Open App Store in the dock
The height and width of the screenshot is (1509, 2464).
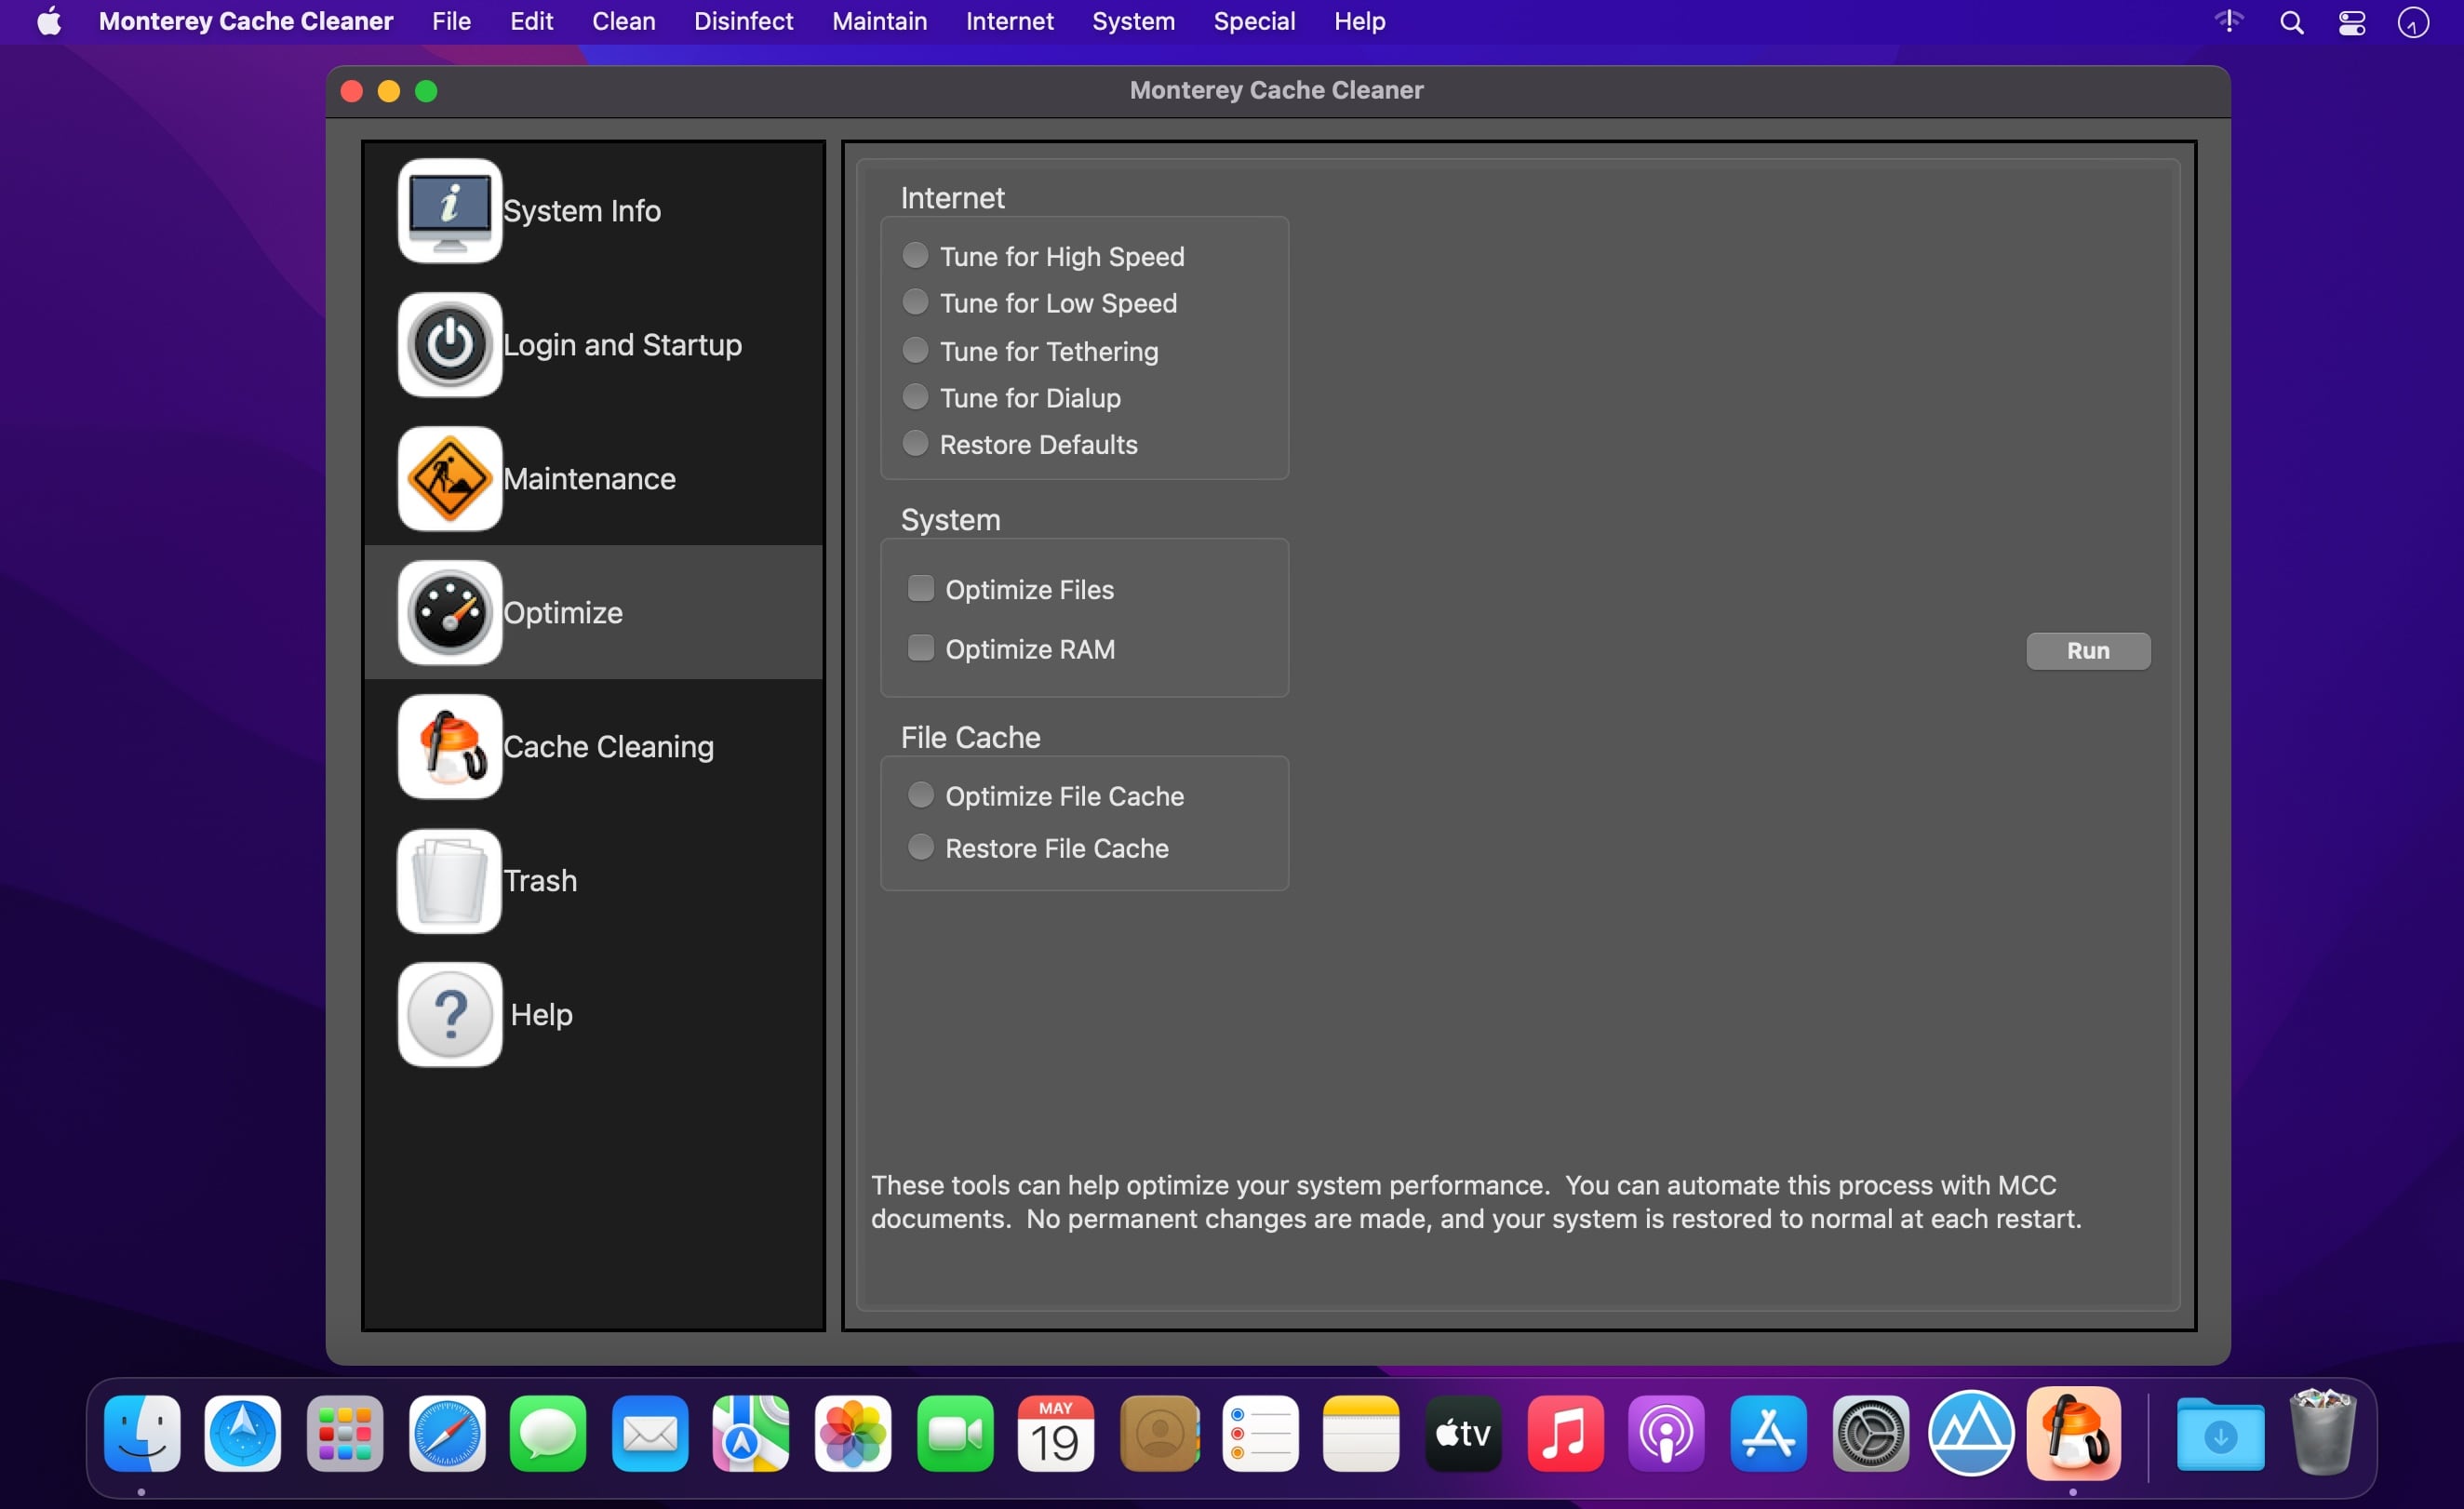[1768, 1434]
